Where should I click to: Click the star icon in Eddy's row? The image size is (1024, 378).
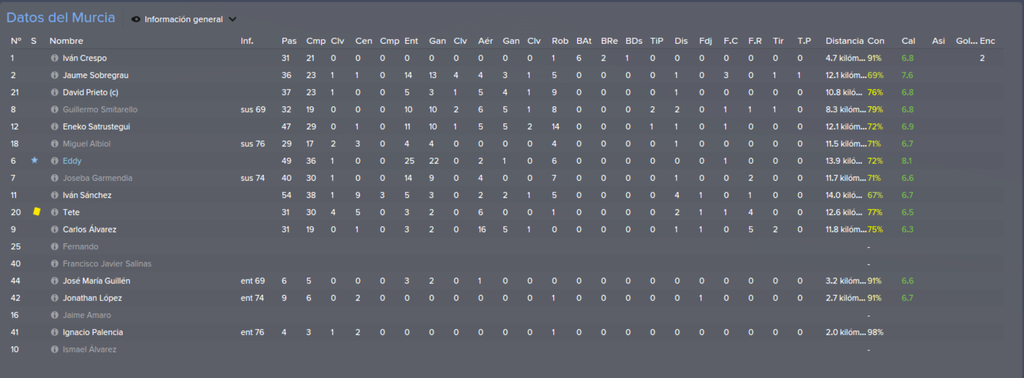click(x=35, y=161)
